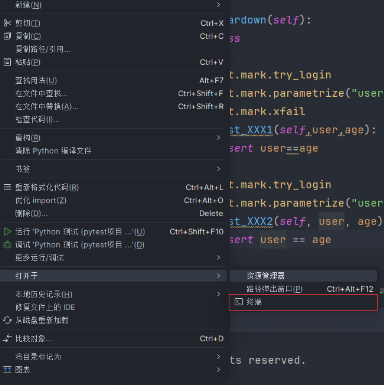Expand the 更多运行/调试 submenu arrow

tap(218, 257)
